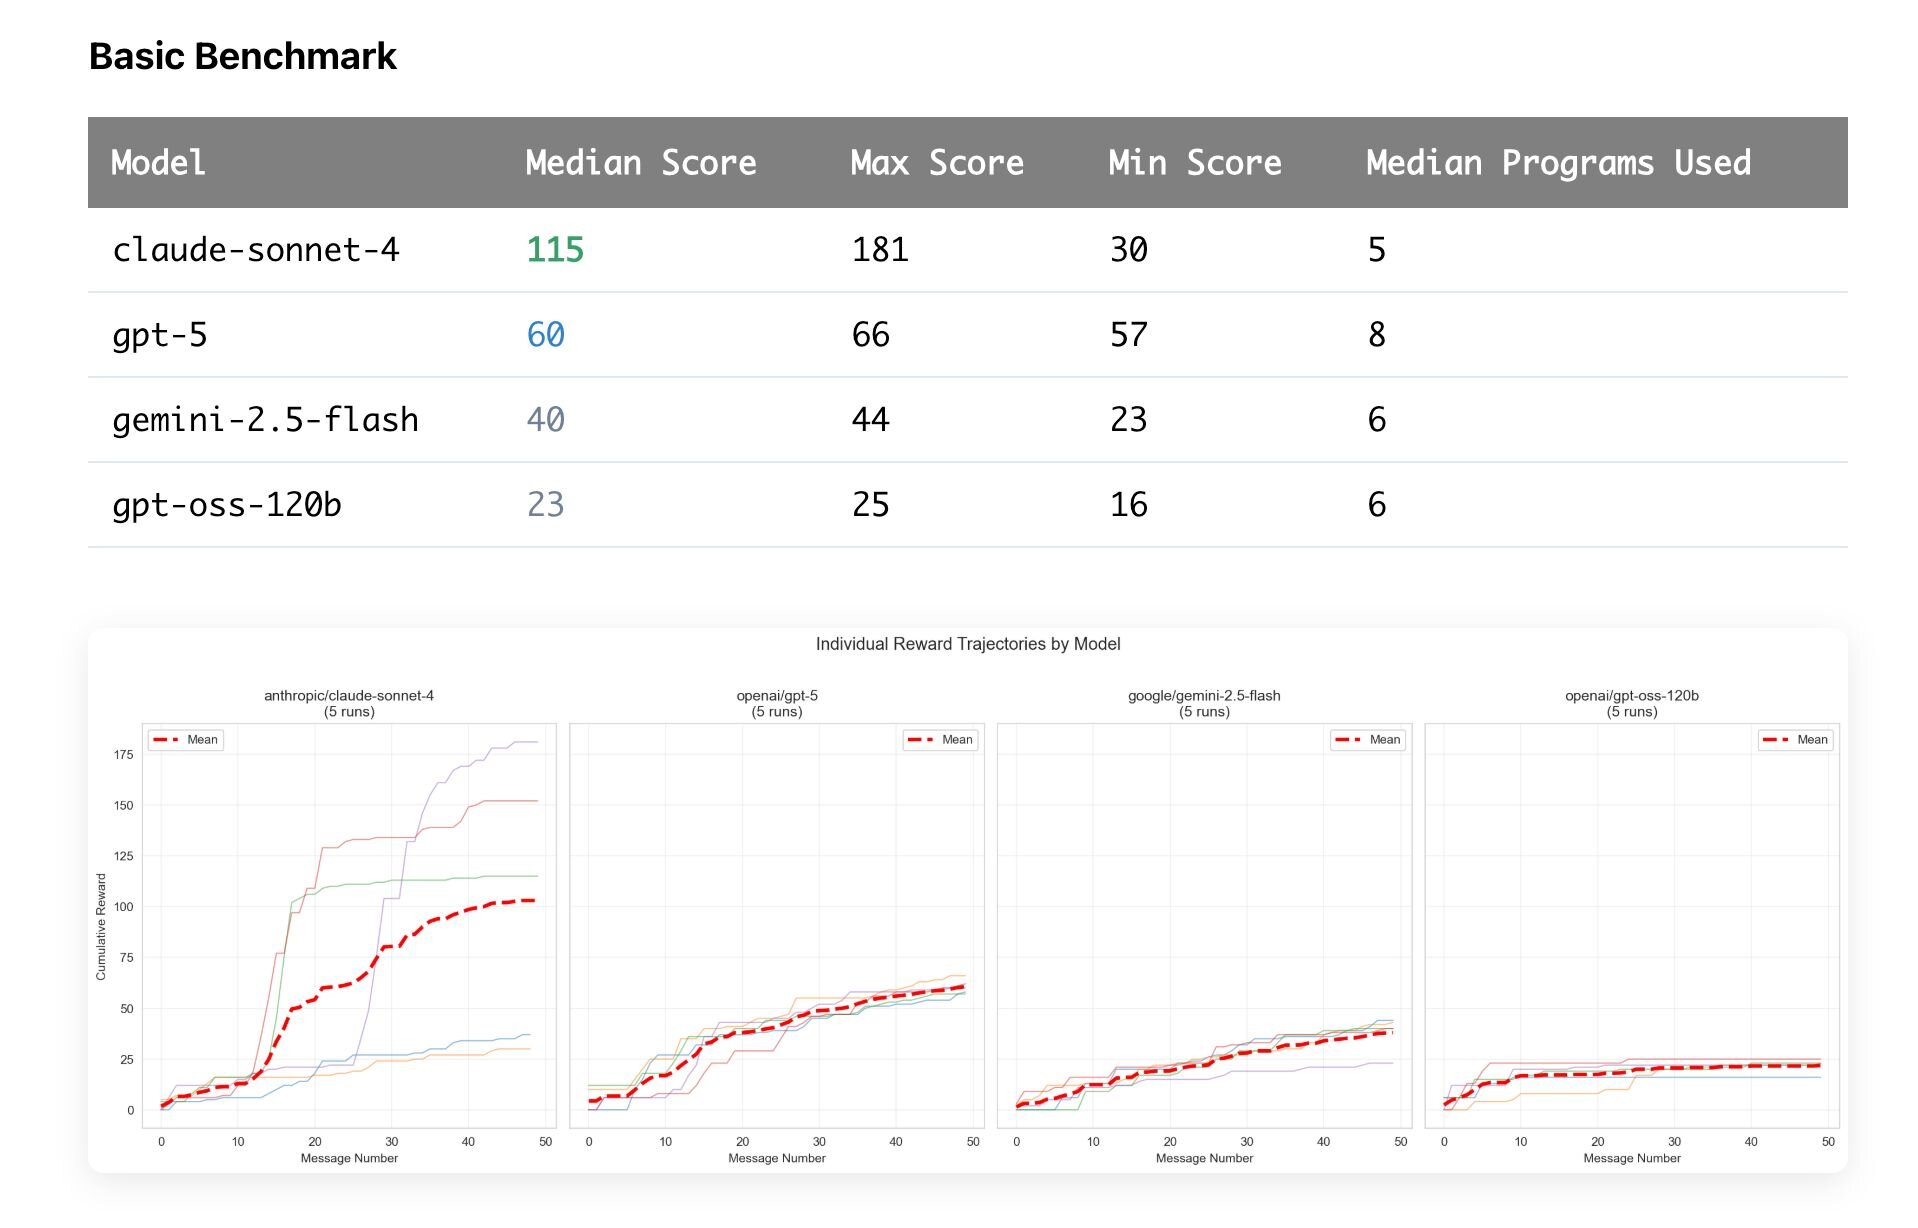Click the Max Score column header

pyautogui.click(x=936, y=163)
